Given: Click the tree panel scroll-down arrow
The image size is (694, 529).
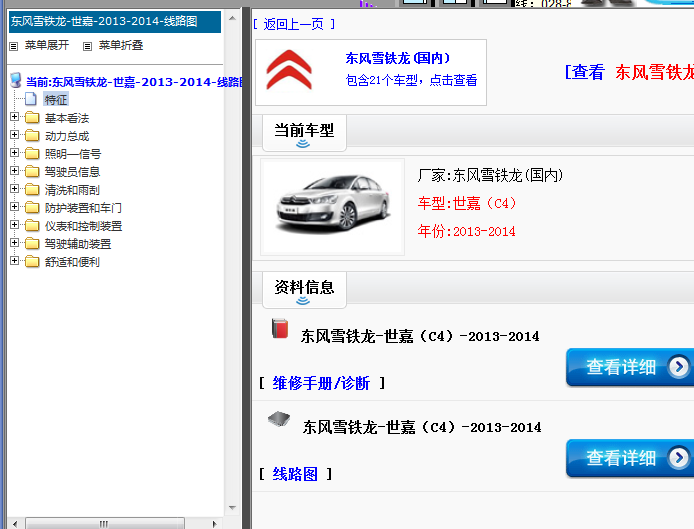Looking at the screenshot, I should pyautogui.click(x=232, y=508).
